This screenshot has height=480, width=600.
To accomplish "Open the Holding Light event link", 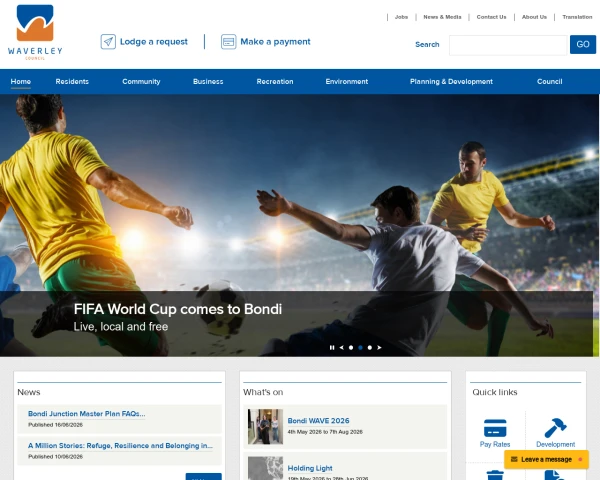I will pyautogui.click(x=310, y=468).
